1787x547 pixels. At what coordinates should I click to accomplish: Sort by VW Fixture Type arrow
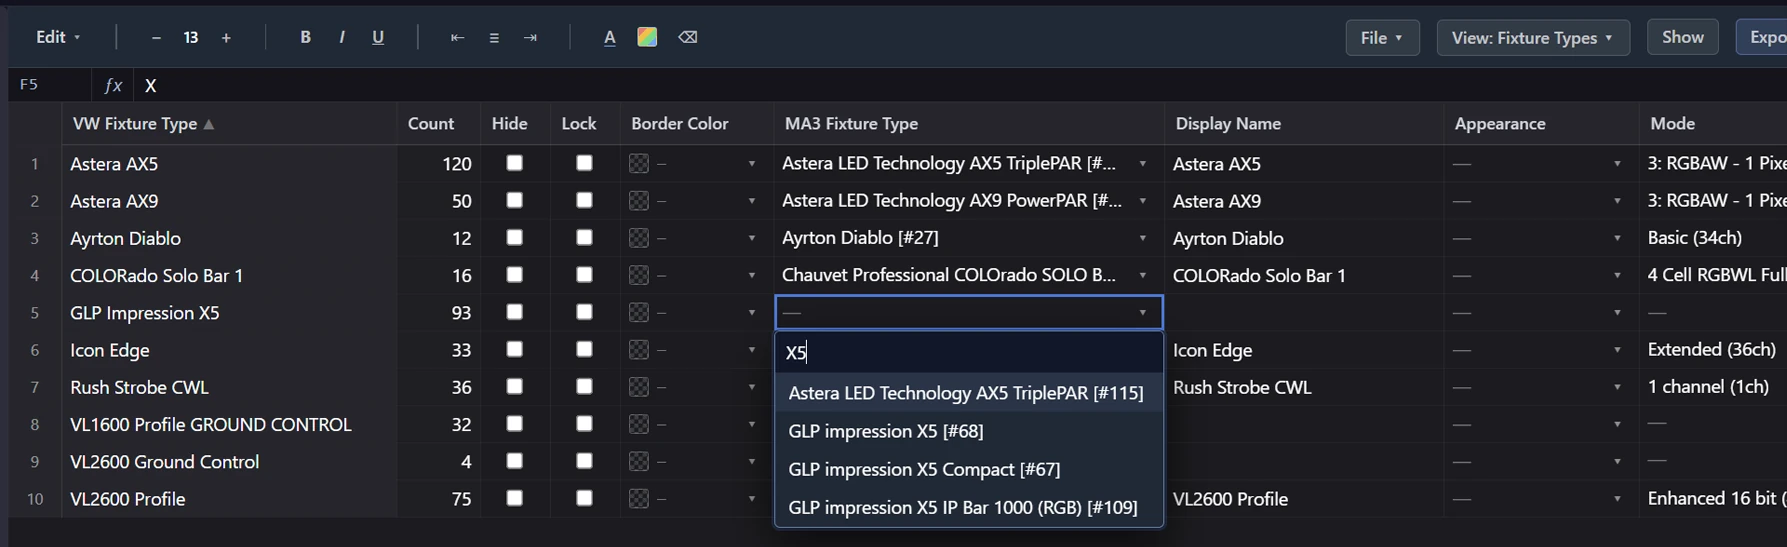(x=209, y=124)
